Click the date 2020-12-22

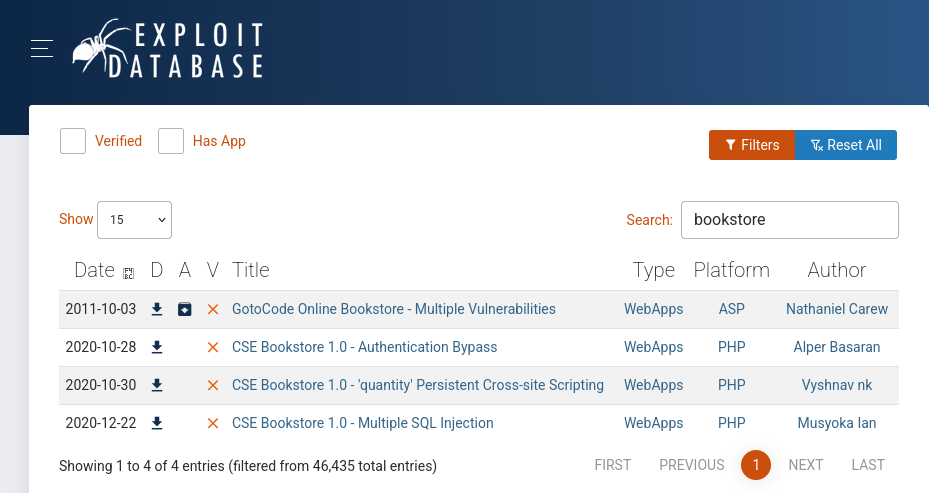click(101, 423)
